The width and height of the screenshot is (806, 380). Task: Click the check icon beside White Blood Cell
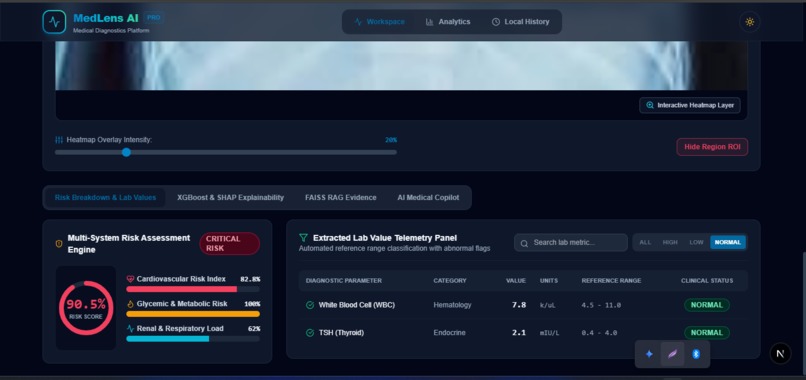pyautogui.click(x=309, y=305)
